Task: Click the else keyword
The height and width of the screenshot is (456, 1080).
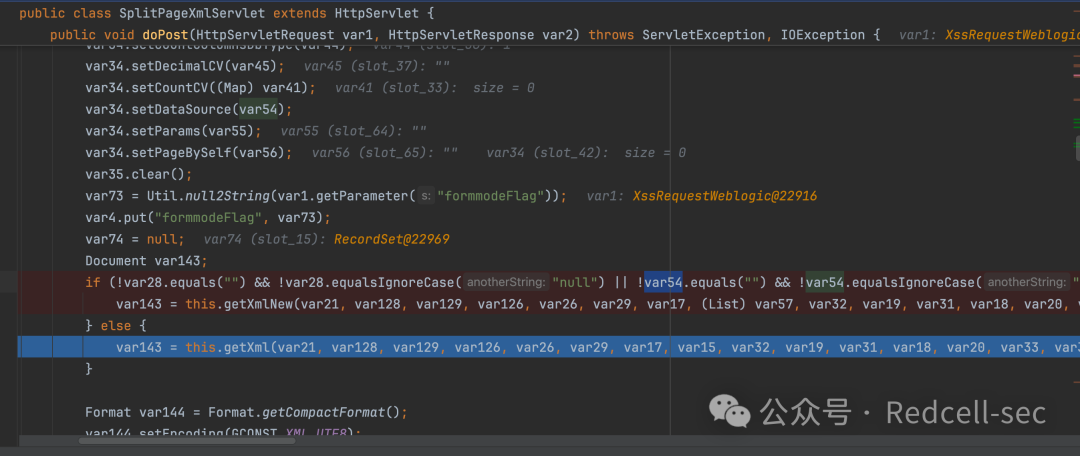Action: [115, 325]
